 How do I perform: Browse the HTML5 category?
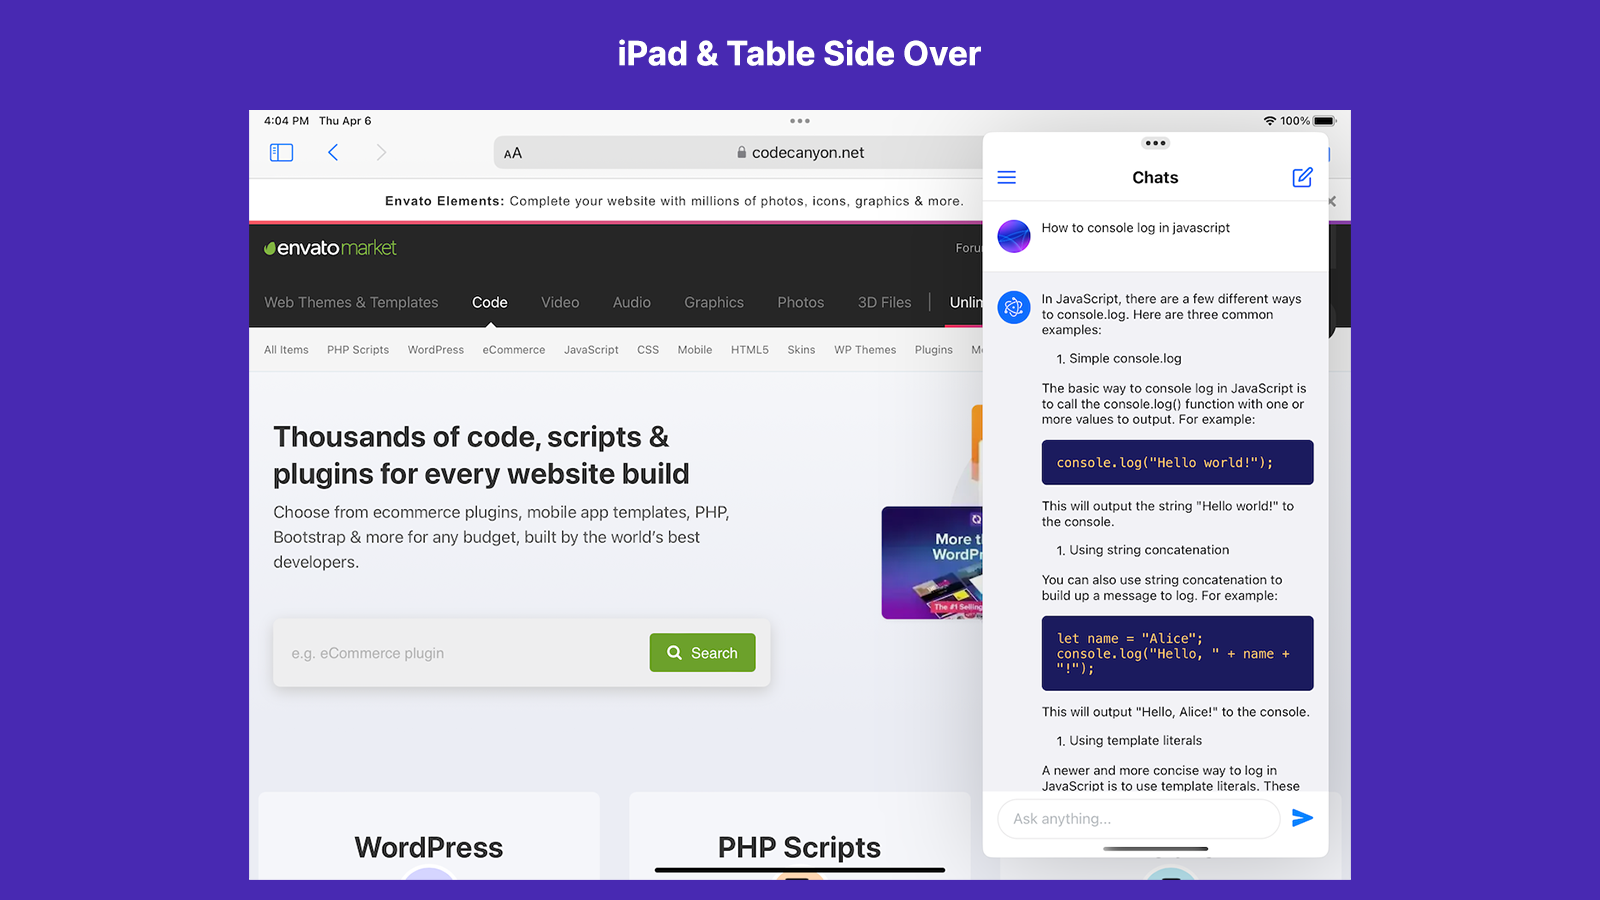[750, 350]
